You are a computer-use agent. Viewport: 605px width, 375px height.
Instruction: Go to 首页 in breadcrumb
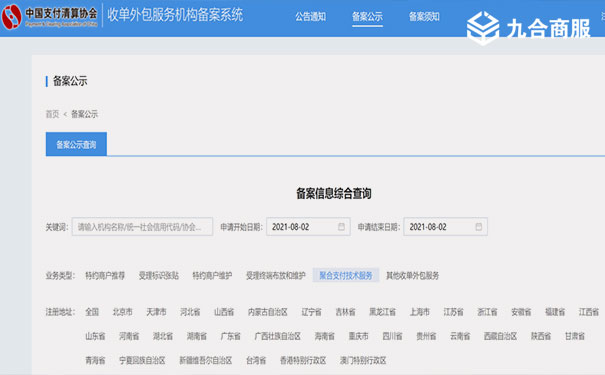tap(52, 114)
